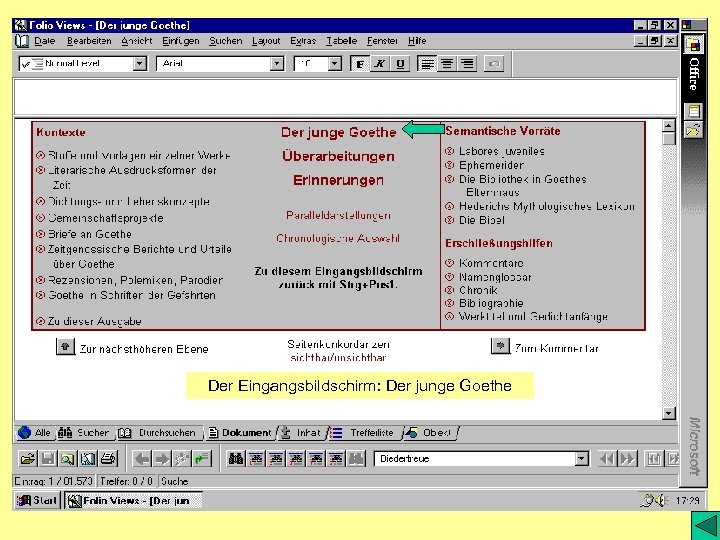Click the undo icon after the alignment buttons
Screen dimensions: 720x540
coord(494,63)
